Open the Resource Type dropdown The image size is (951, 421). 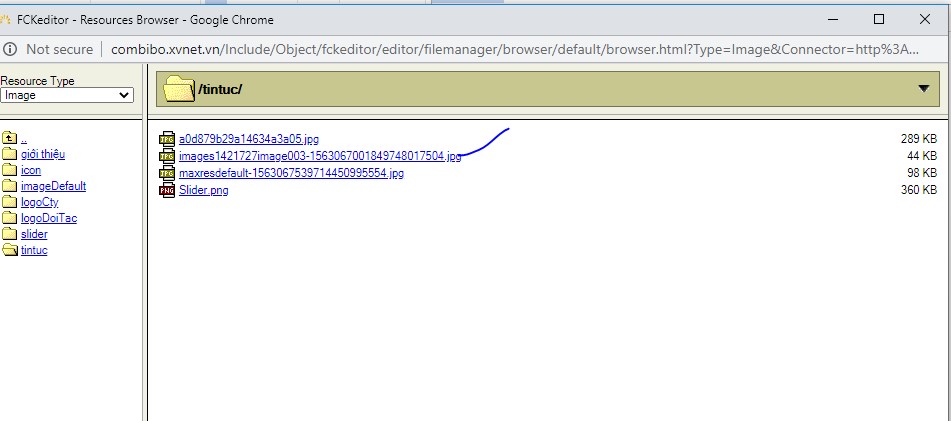coord(67,95)
